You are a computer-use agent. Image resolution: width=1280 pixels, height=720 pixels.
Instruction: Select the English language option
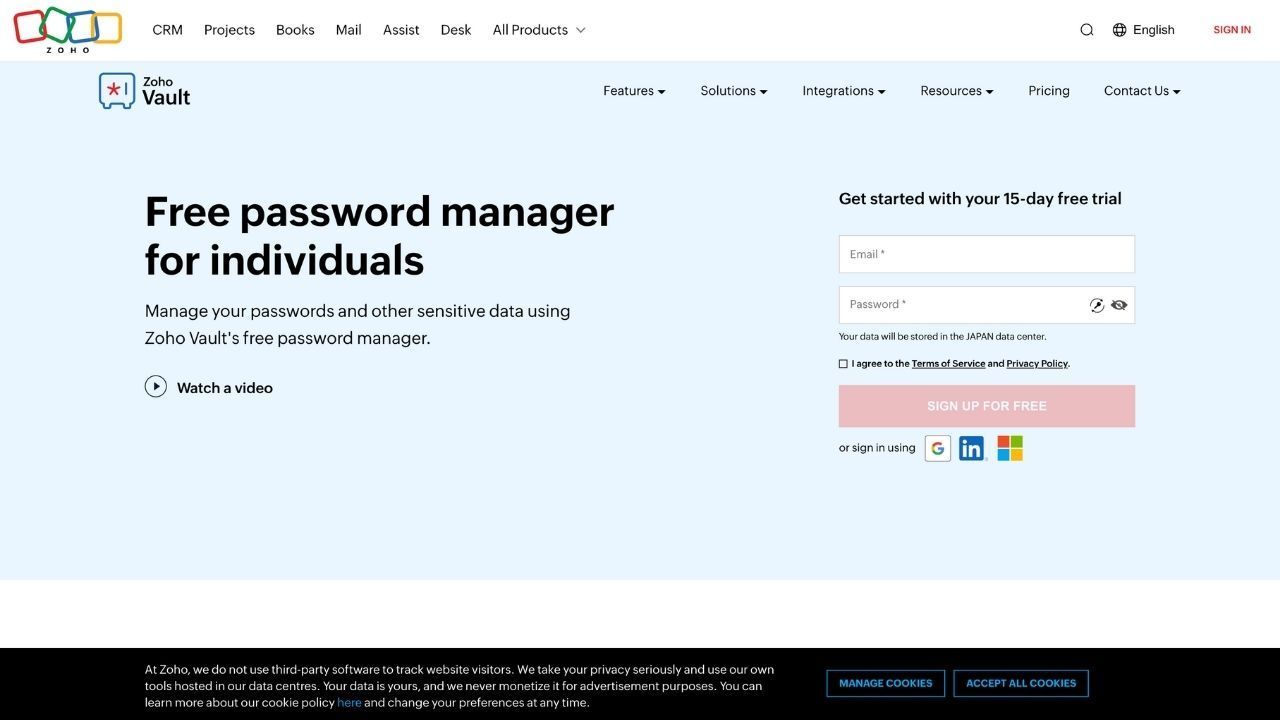point(1154,30)
